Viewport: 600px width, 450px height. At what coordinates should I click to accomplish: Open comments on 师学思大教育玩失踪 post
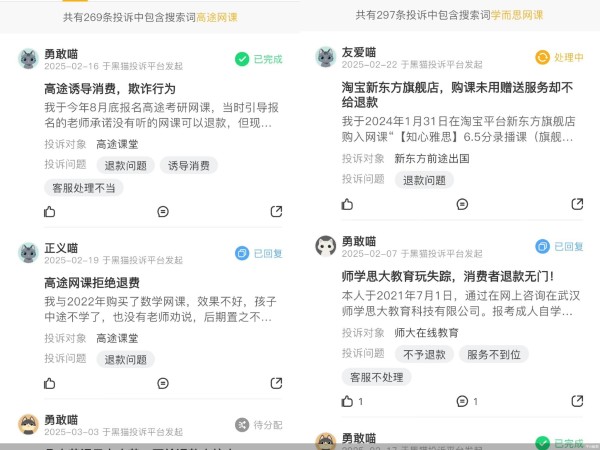pos(467,401)
